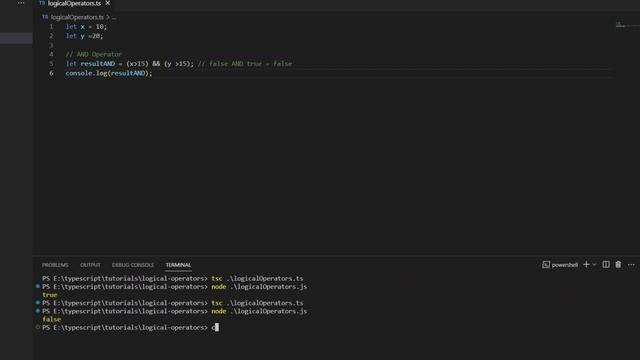Place cursor on 'let x = 10;' line
The image size is (640, 360).
tap(86, 27)
